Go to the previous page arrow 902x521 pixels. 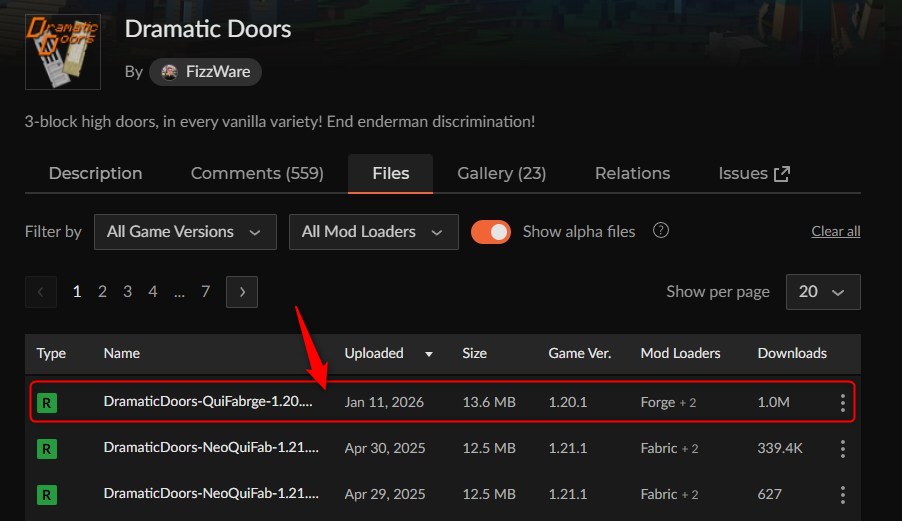tap(41, 292)
